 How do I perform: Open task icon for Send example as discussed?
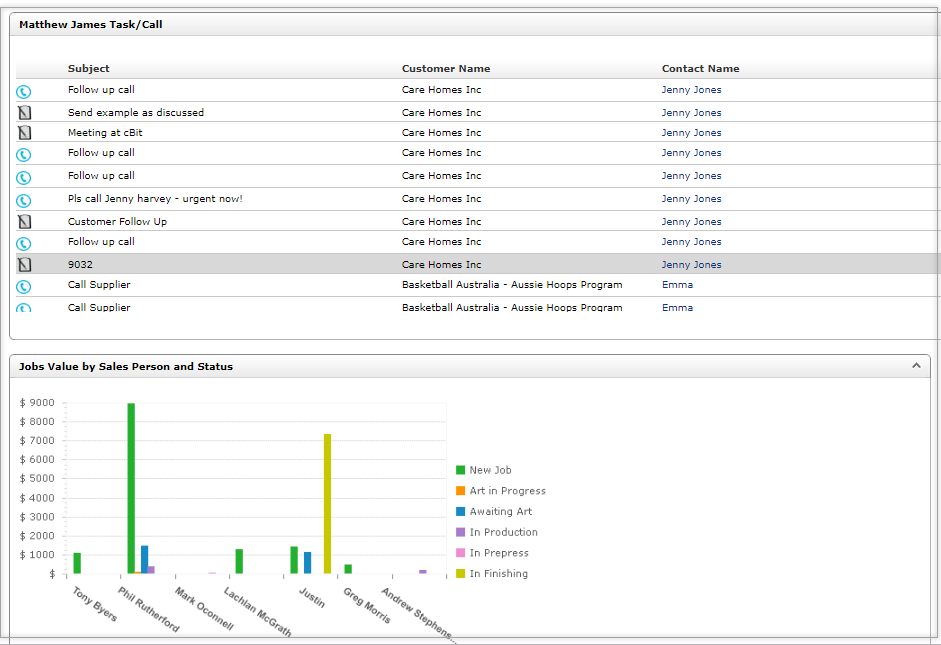[25, 112]
